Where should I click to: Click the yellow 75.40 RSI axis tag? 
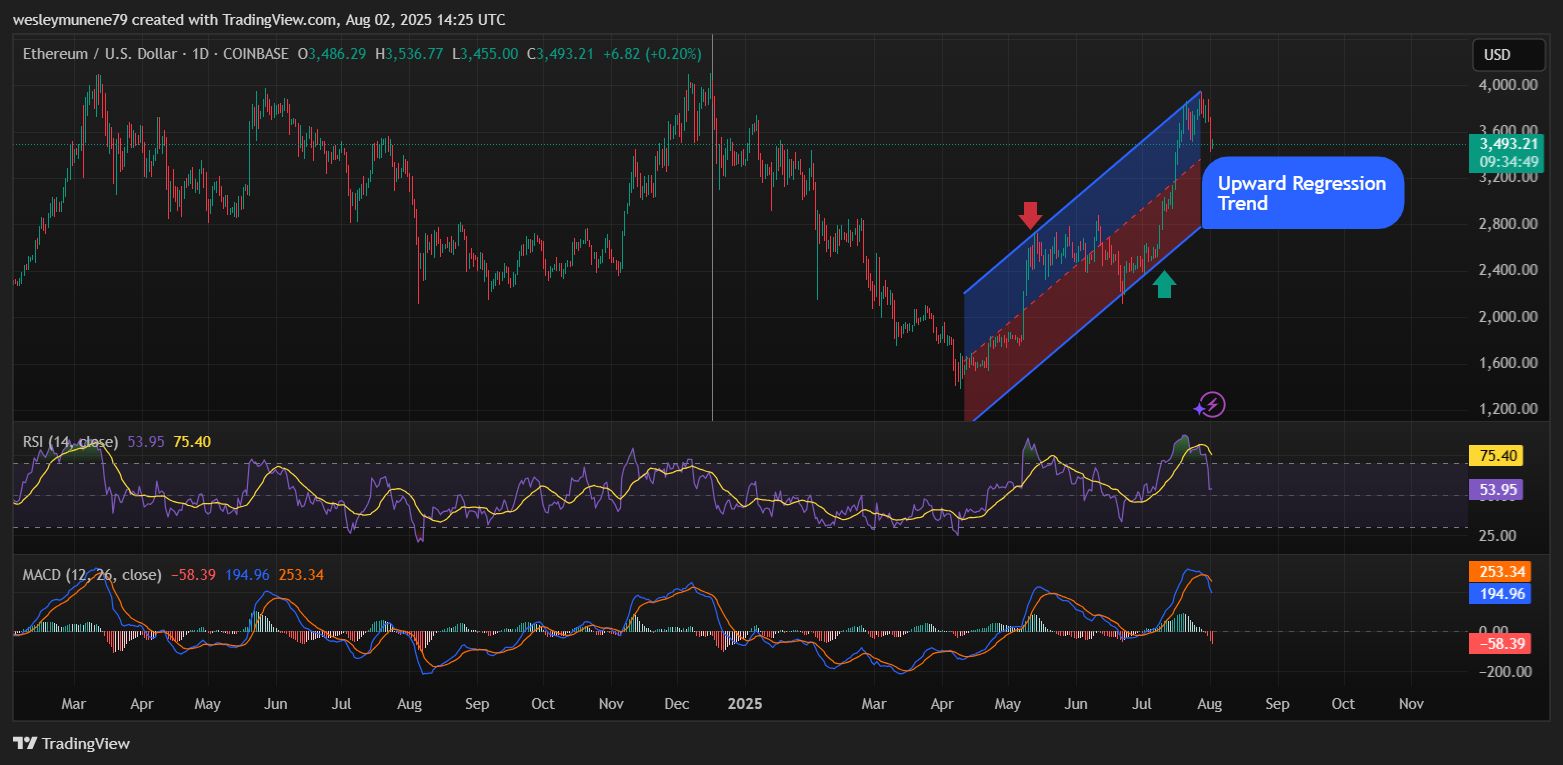1495,456
